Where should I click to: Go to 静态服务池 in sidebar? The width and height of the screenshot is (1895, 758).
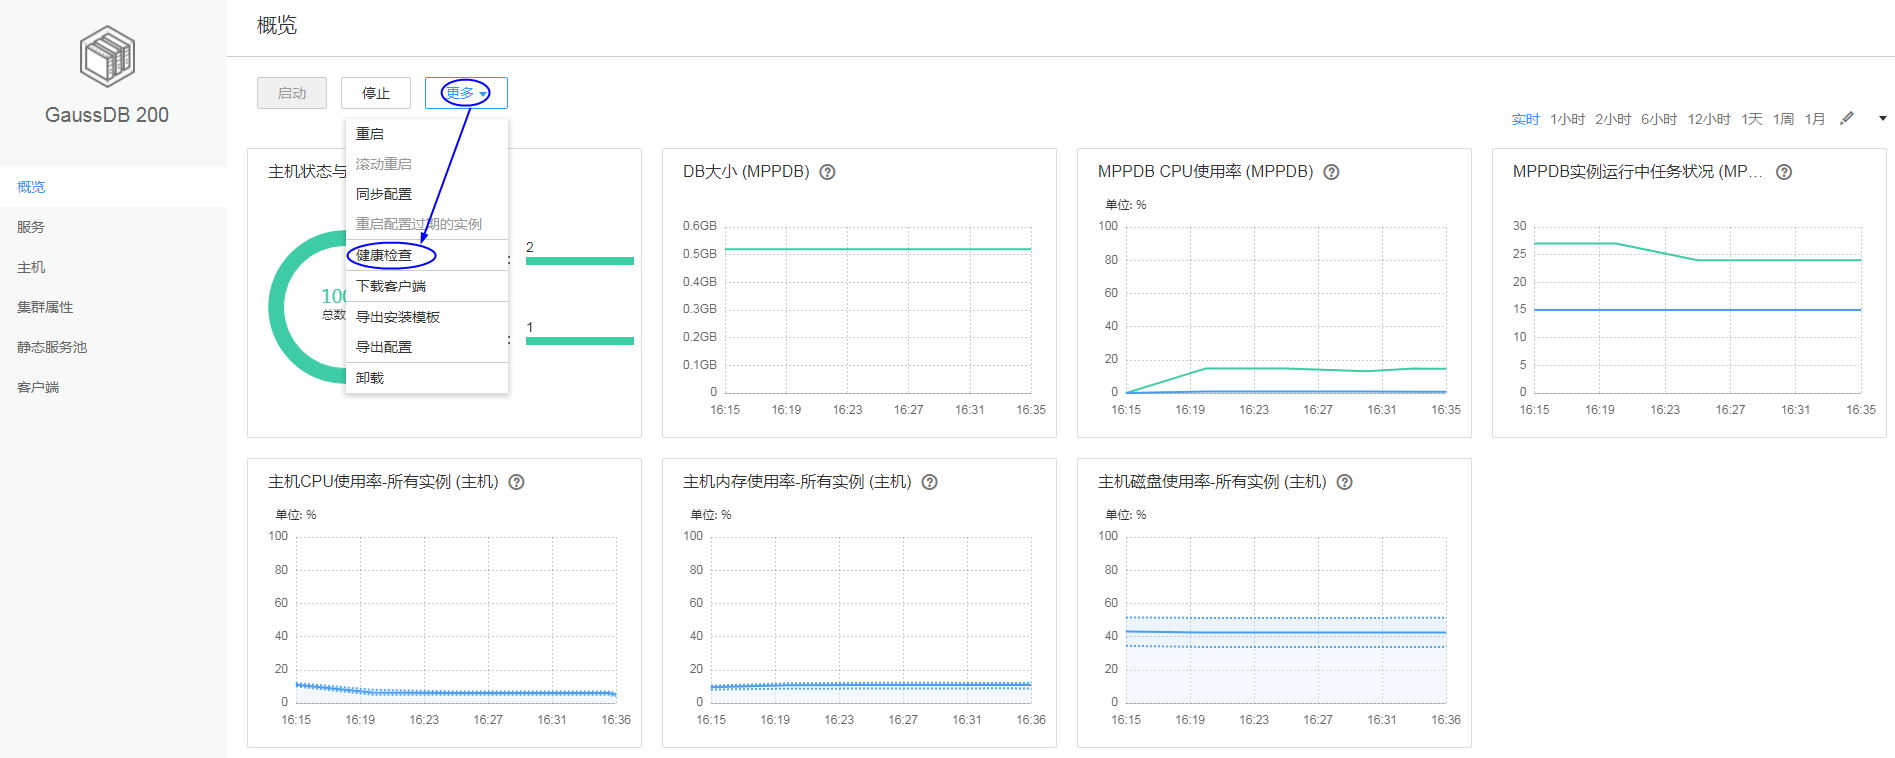click(x=52, y=347)
